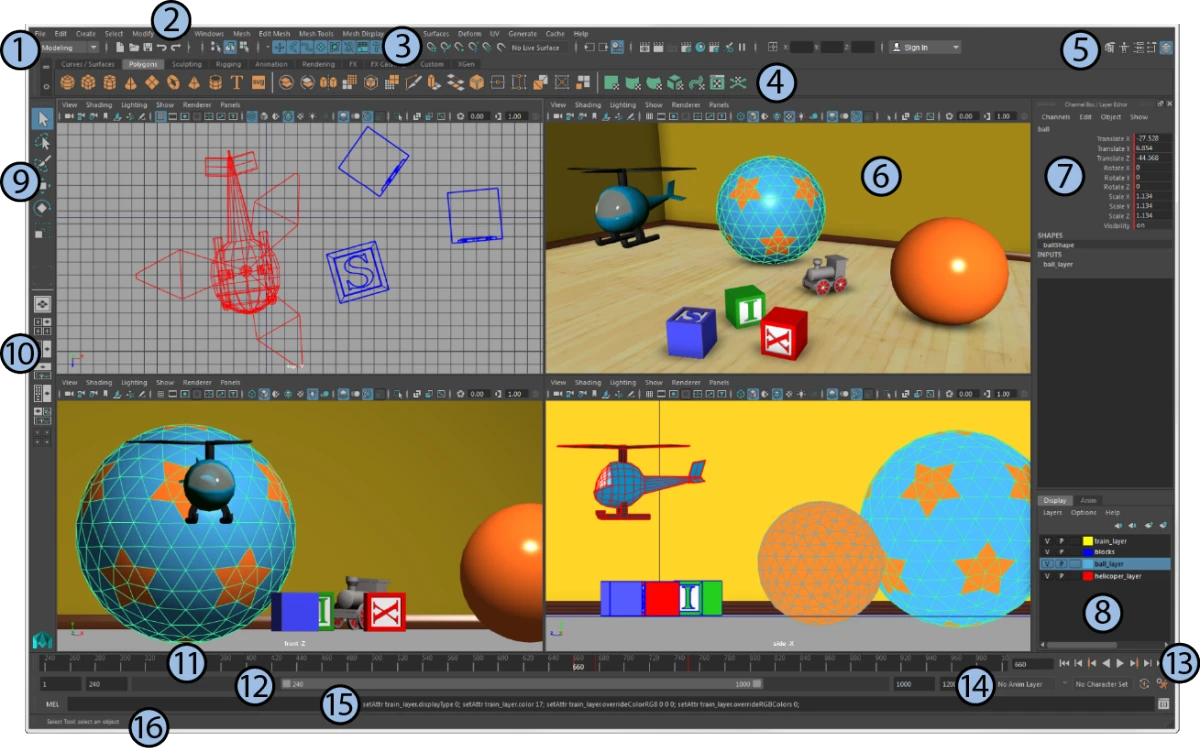Screen dimensions: 1200x748
Task: Open the Script Editor icon beside the command line
Action: click(x=1163, y=704)
